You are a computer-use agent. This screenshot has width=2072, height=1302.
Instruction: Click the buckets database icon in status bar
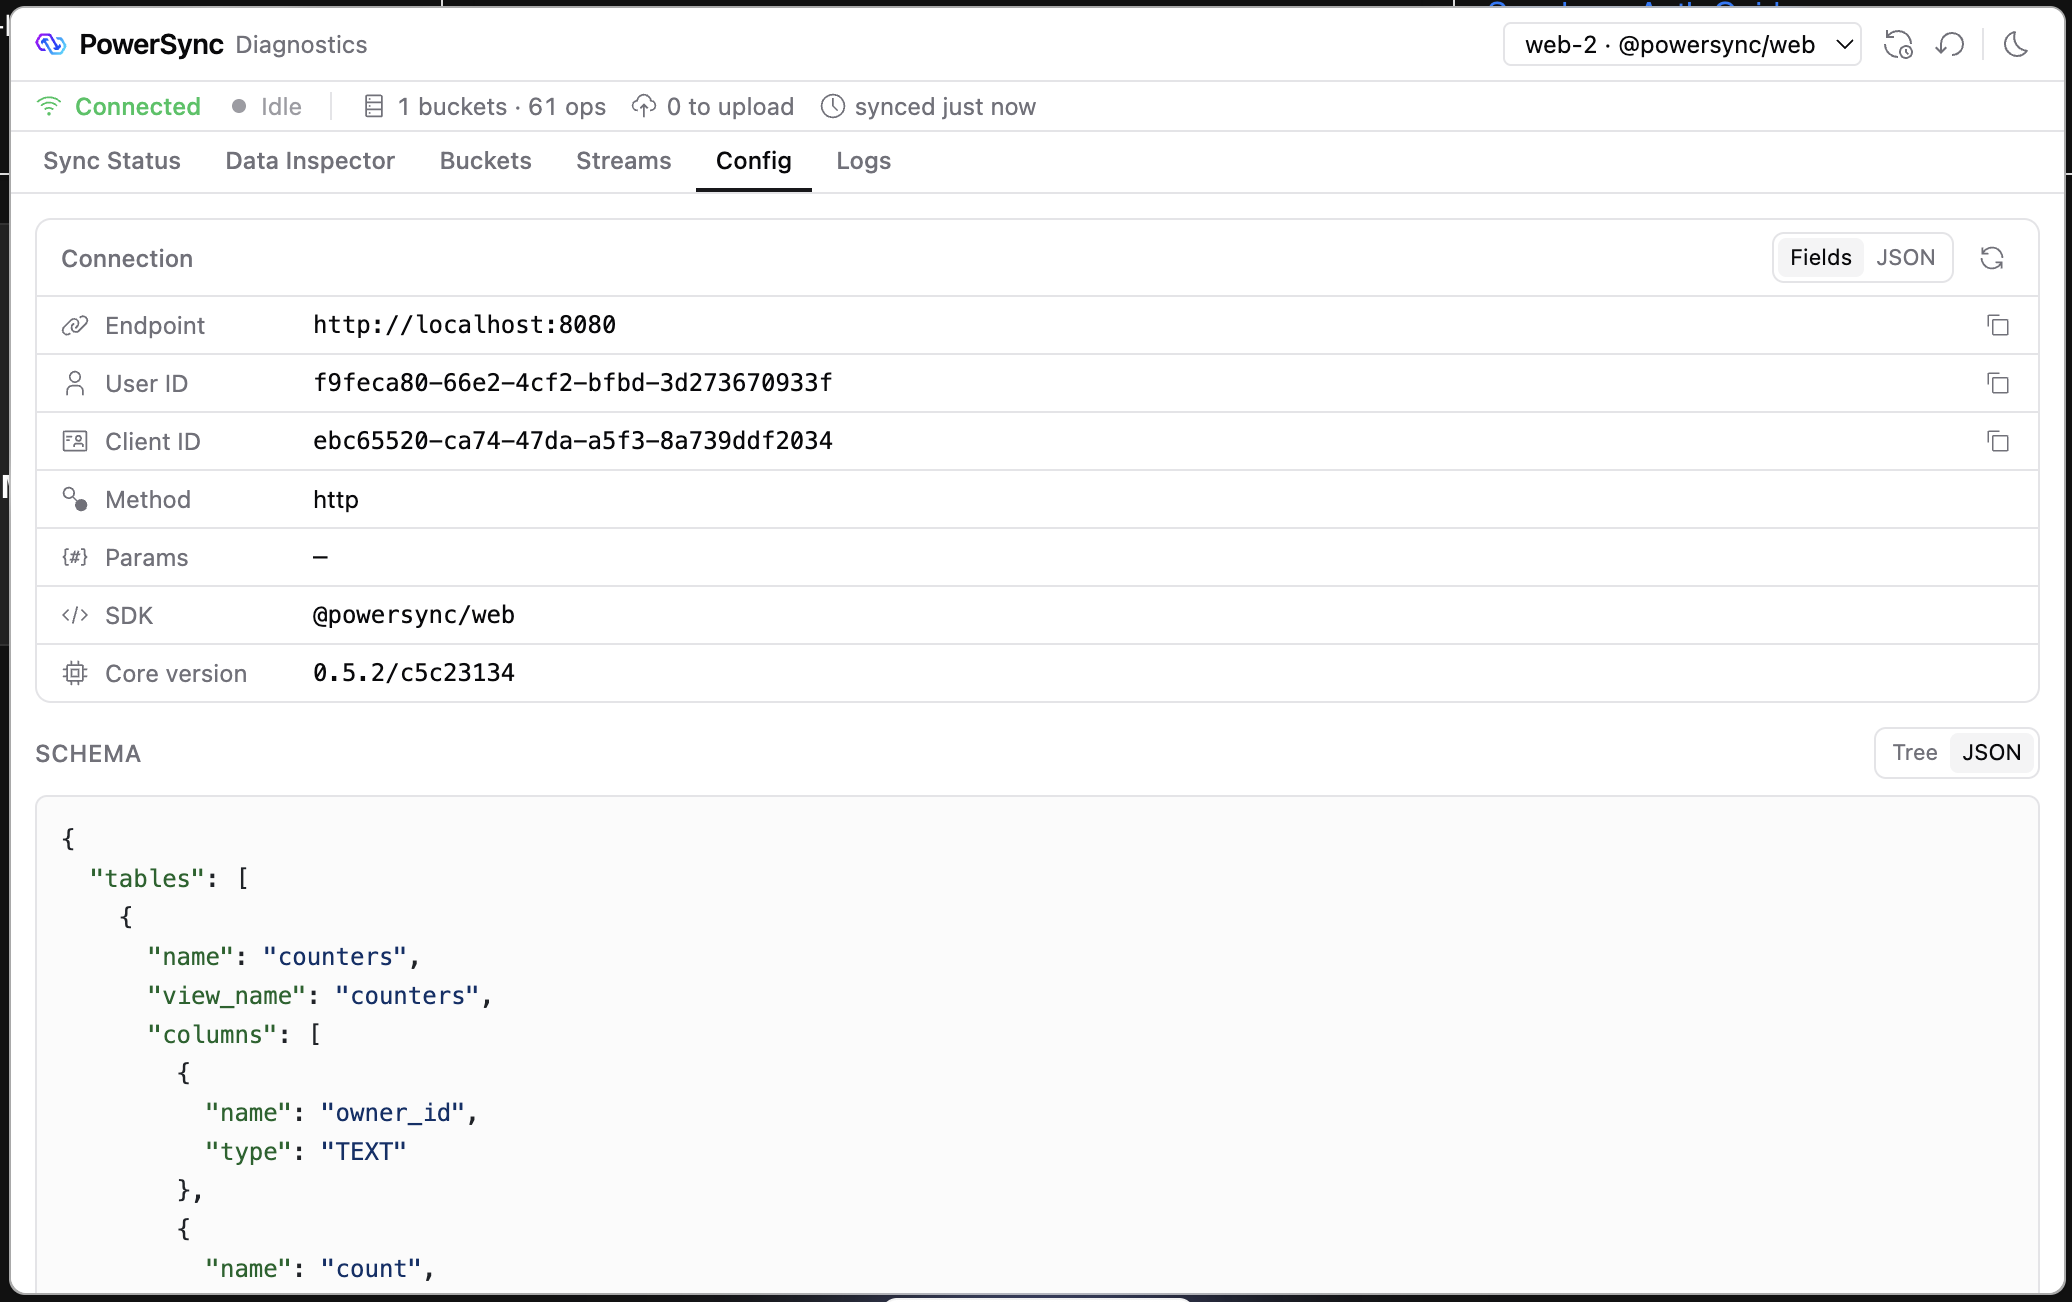pyautogui.click(x=374, y=106)
